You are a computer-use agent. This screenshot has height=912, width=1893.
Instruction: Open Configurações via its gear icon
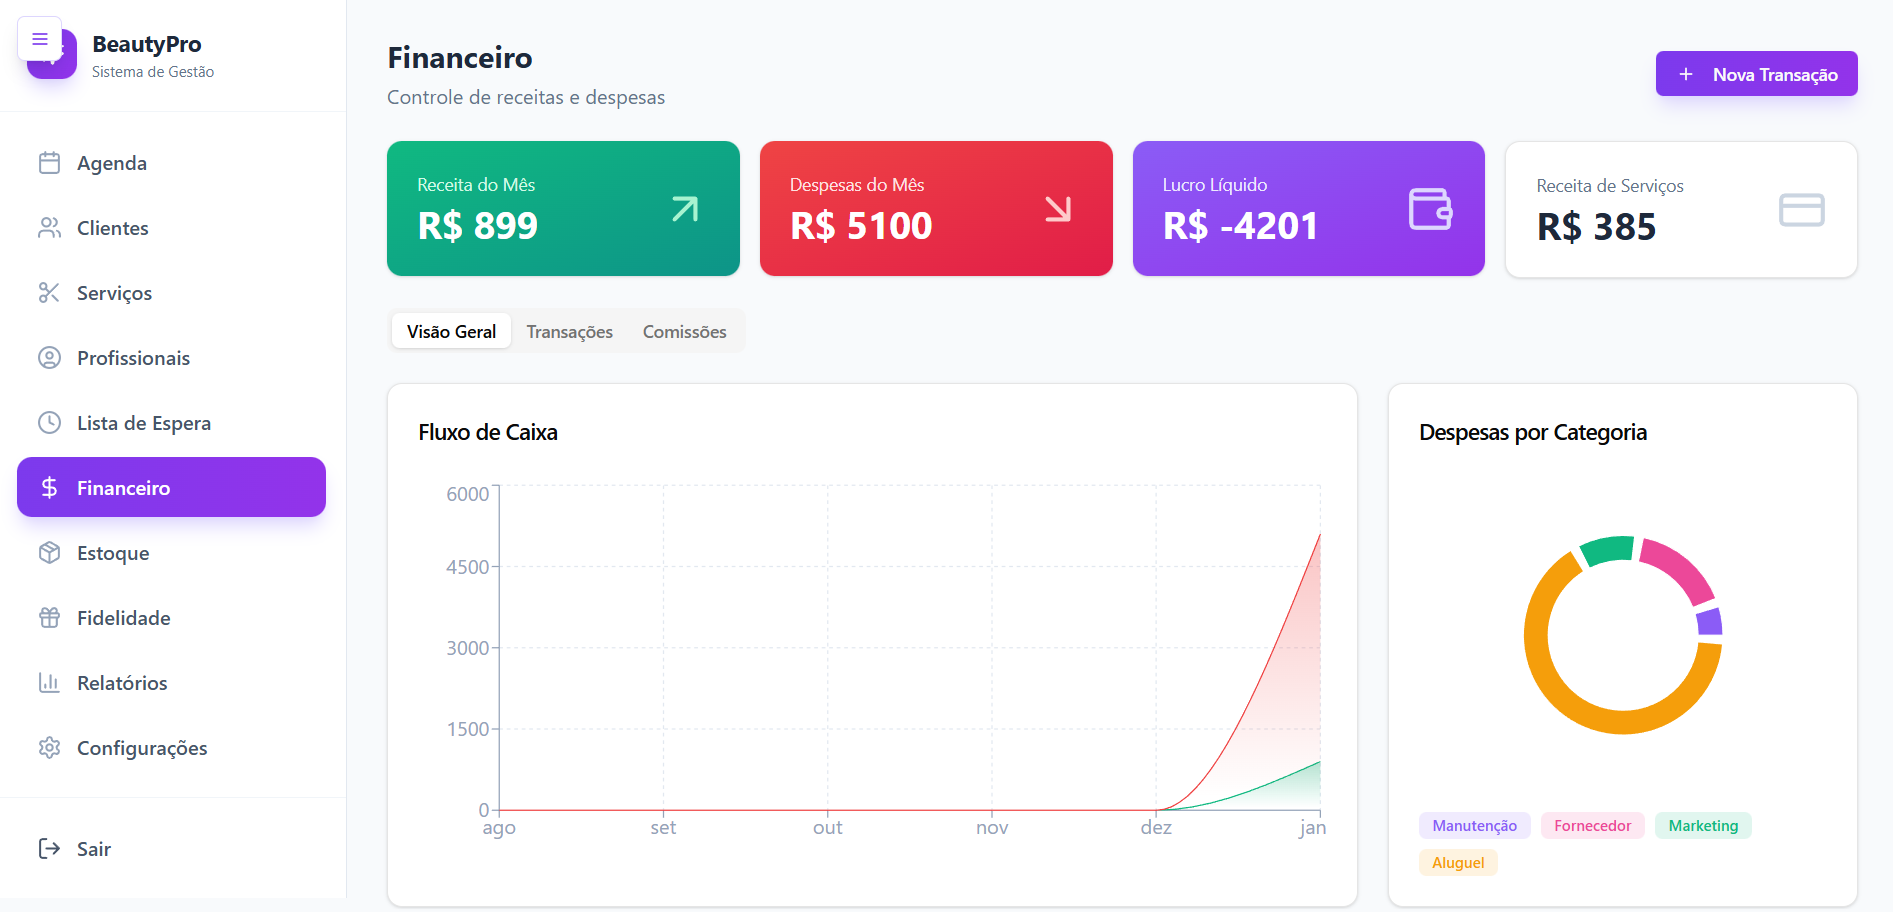[49, 748]
